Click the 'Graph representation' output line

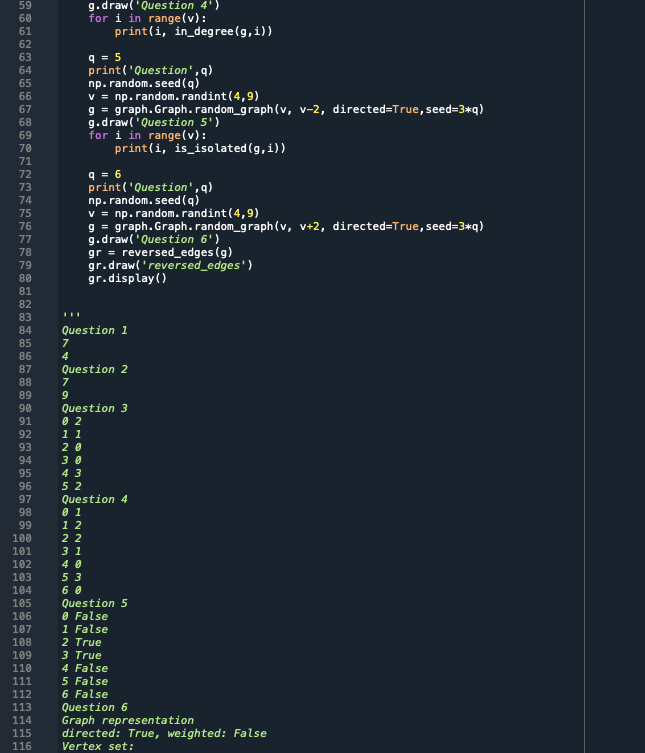(x=128, y=720)
